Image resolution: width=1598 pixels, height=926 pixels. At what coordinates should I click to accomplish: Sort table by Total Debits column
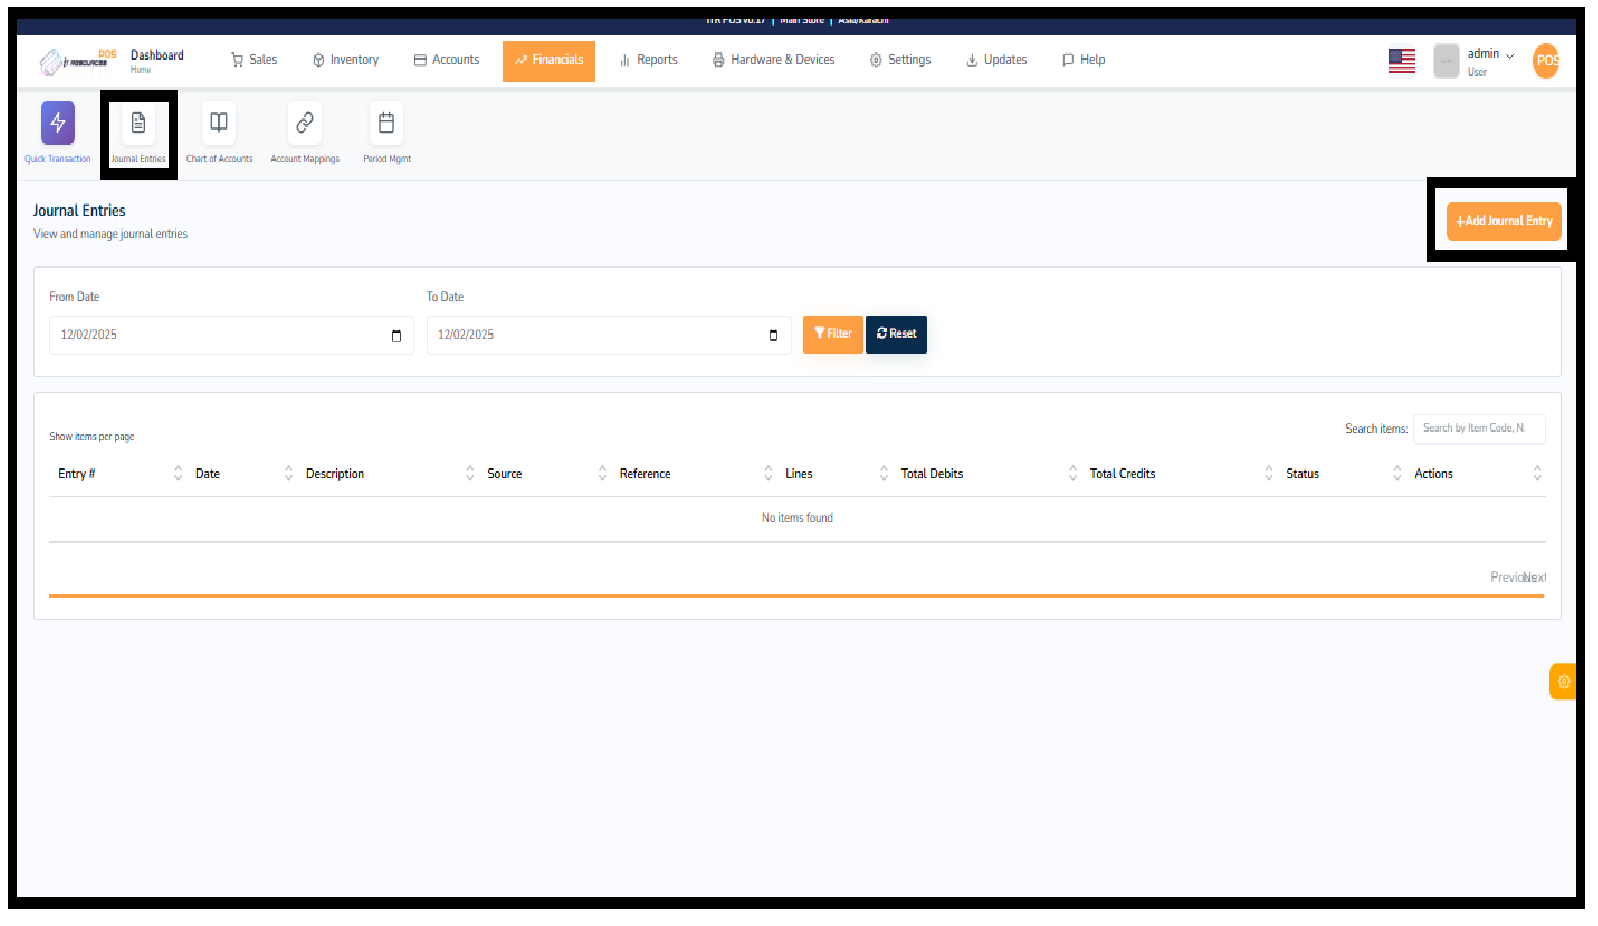(x=1072, y=473)
